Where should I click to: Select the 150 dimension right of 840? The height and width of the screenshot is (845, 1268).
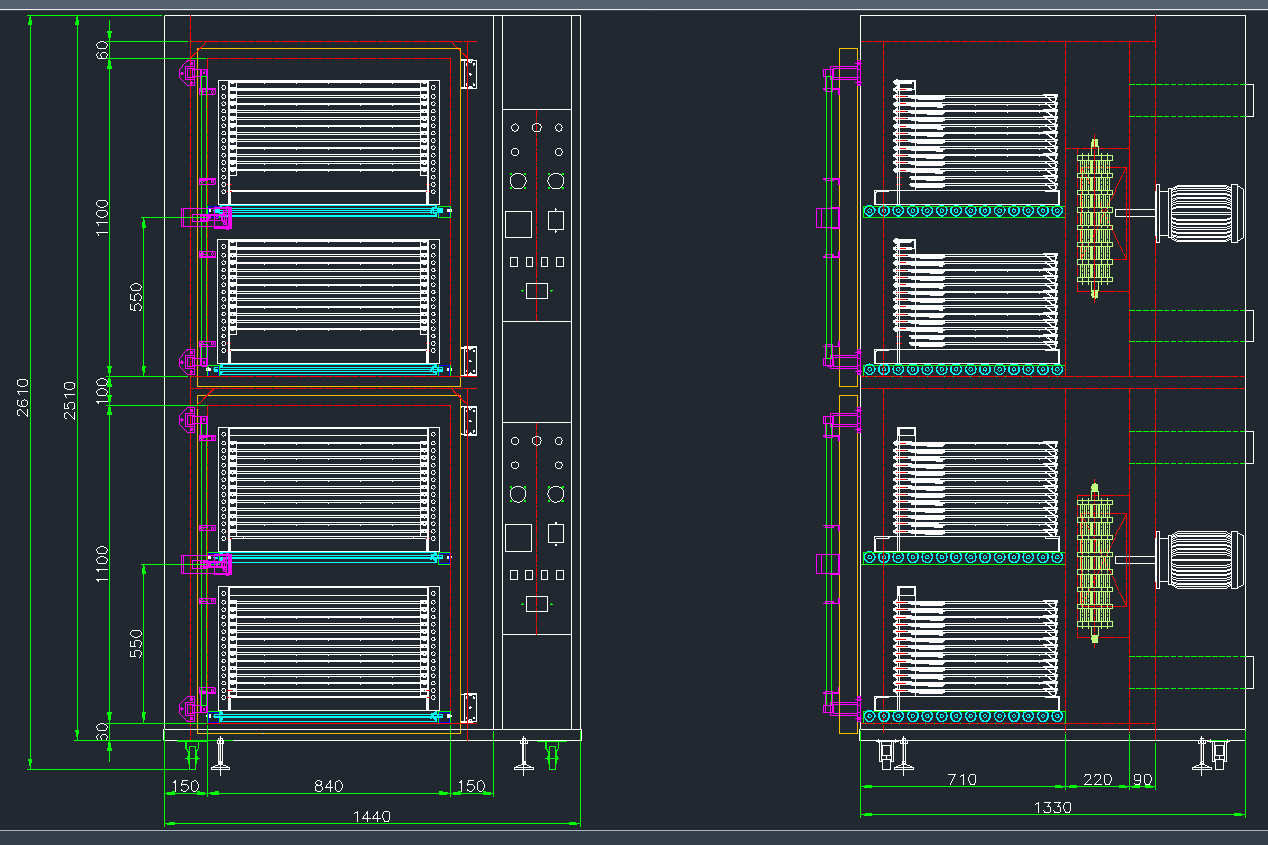(x=470, y=787)
